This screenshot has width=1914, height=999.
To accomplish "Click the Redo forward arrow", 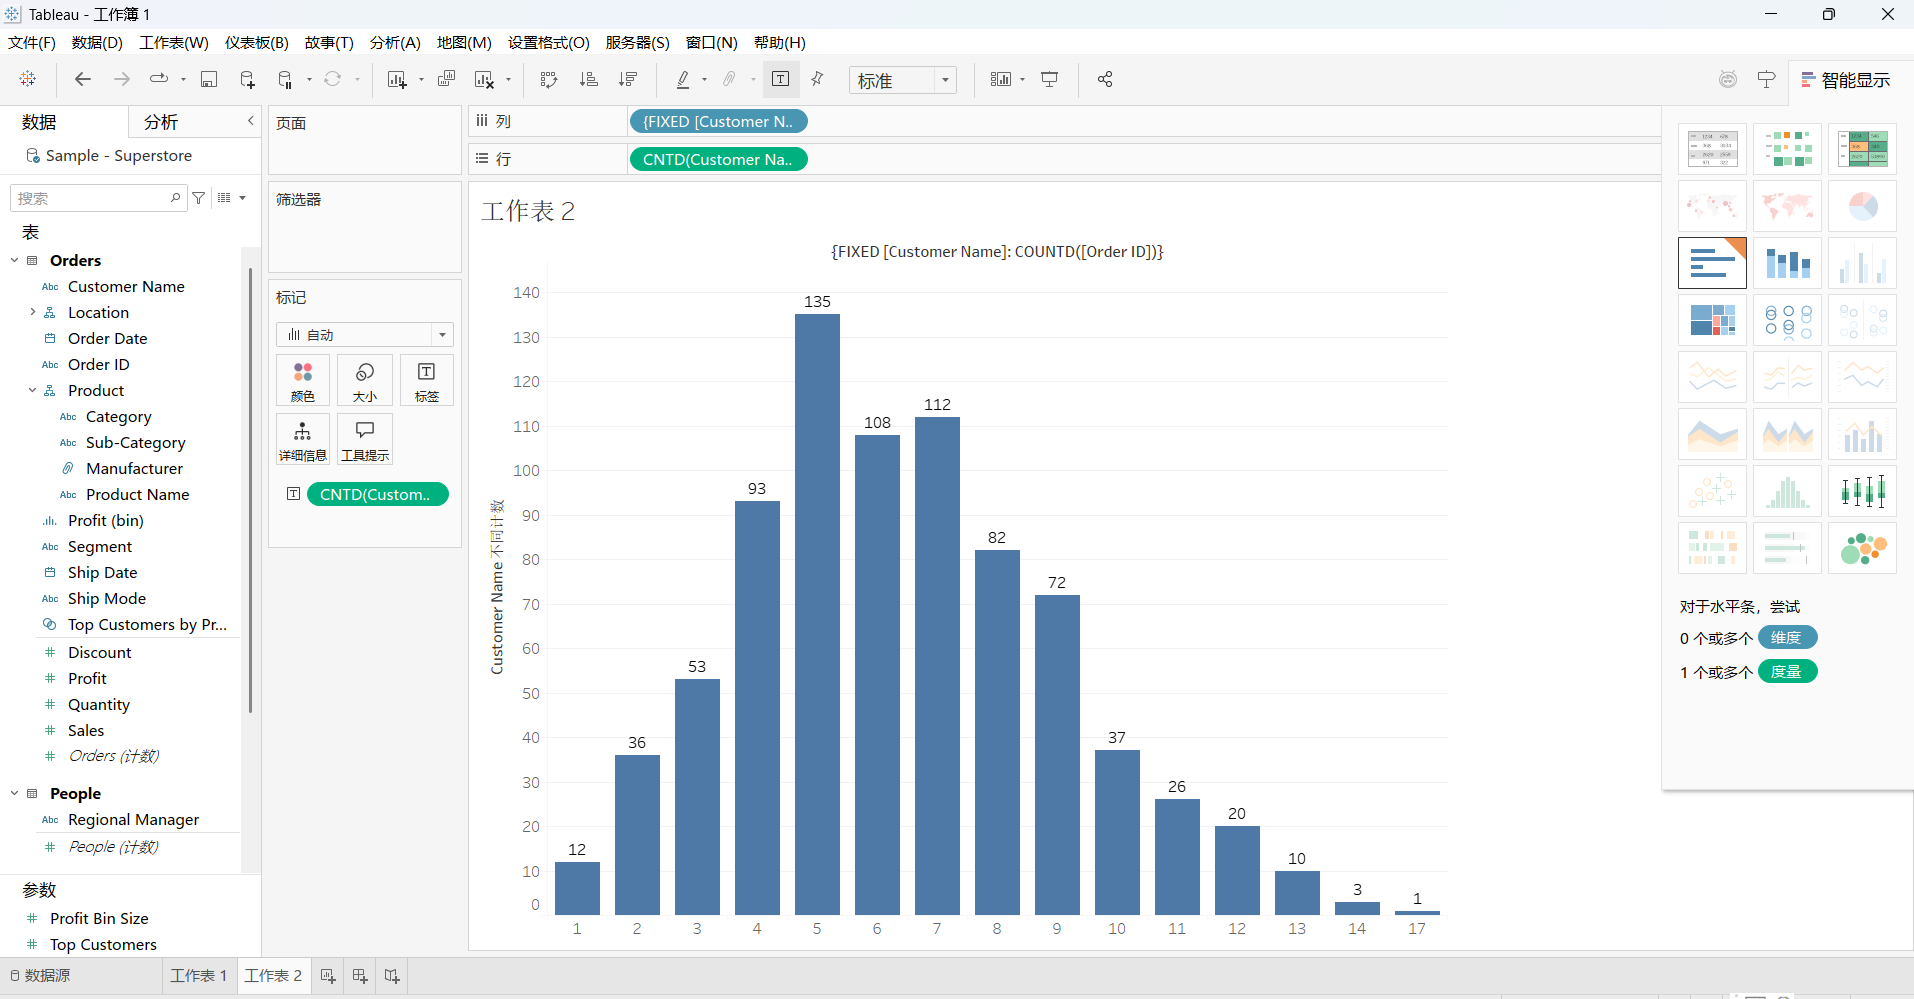I will click(122, 79).
